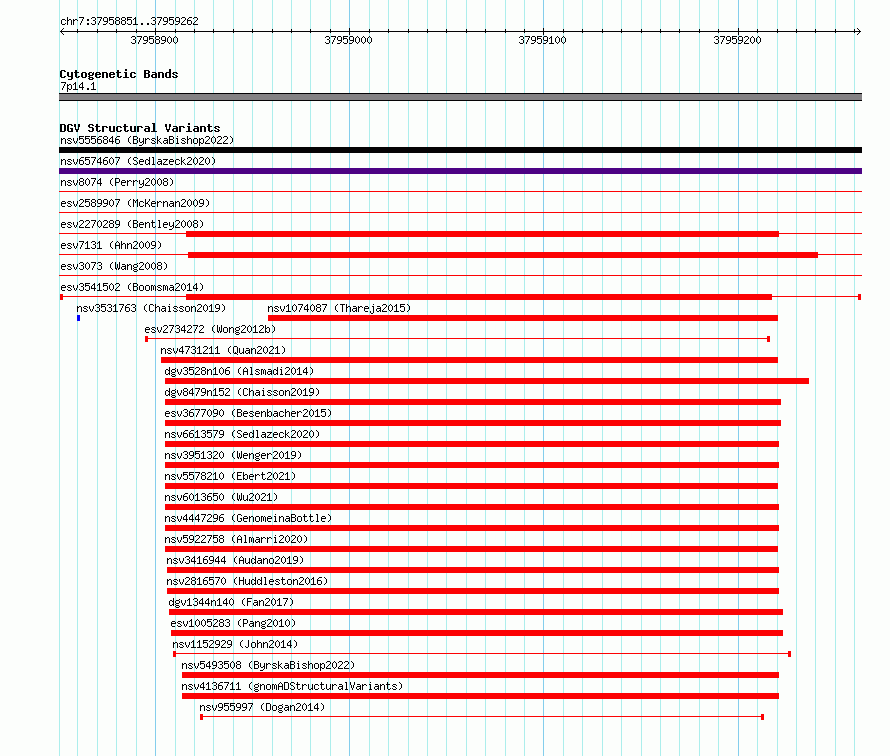Click the Cytogenetic Bands track title
Viewport: 890px width, 756px height.
pos(119,74)
